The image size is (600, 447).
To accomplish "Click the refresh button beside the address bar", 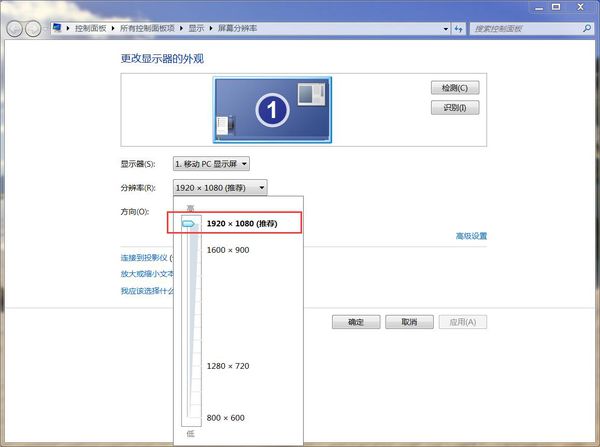I will (x=458, y=29).
